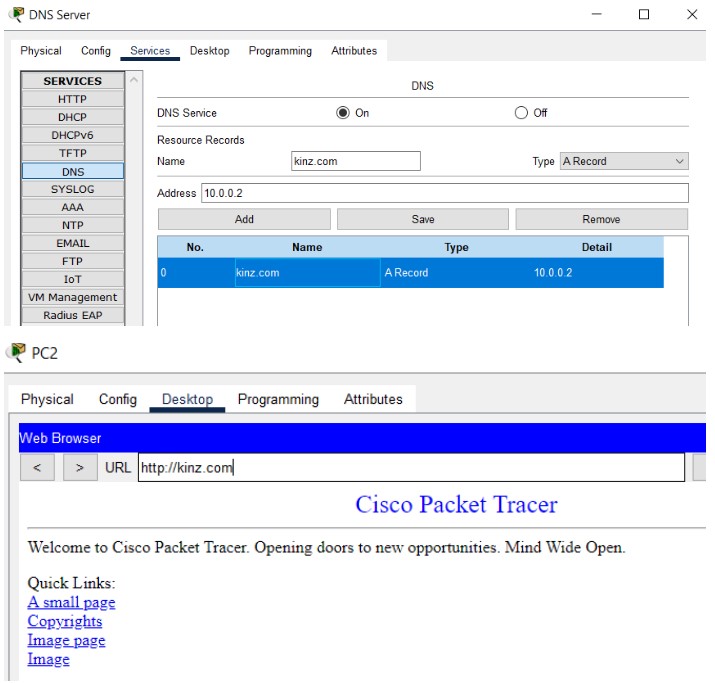Click the Type column header
This screenshot has width=715, height=683.
[x=456, y=247]
